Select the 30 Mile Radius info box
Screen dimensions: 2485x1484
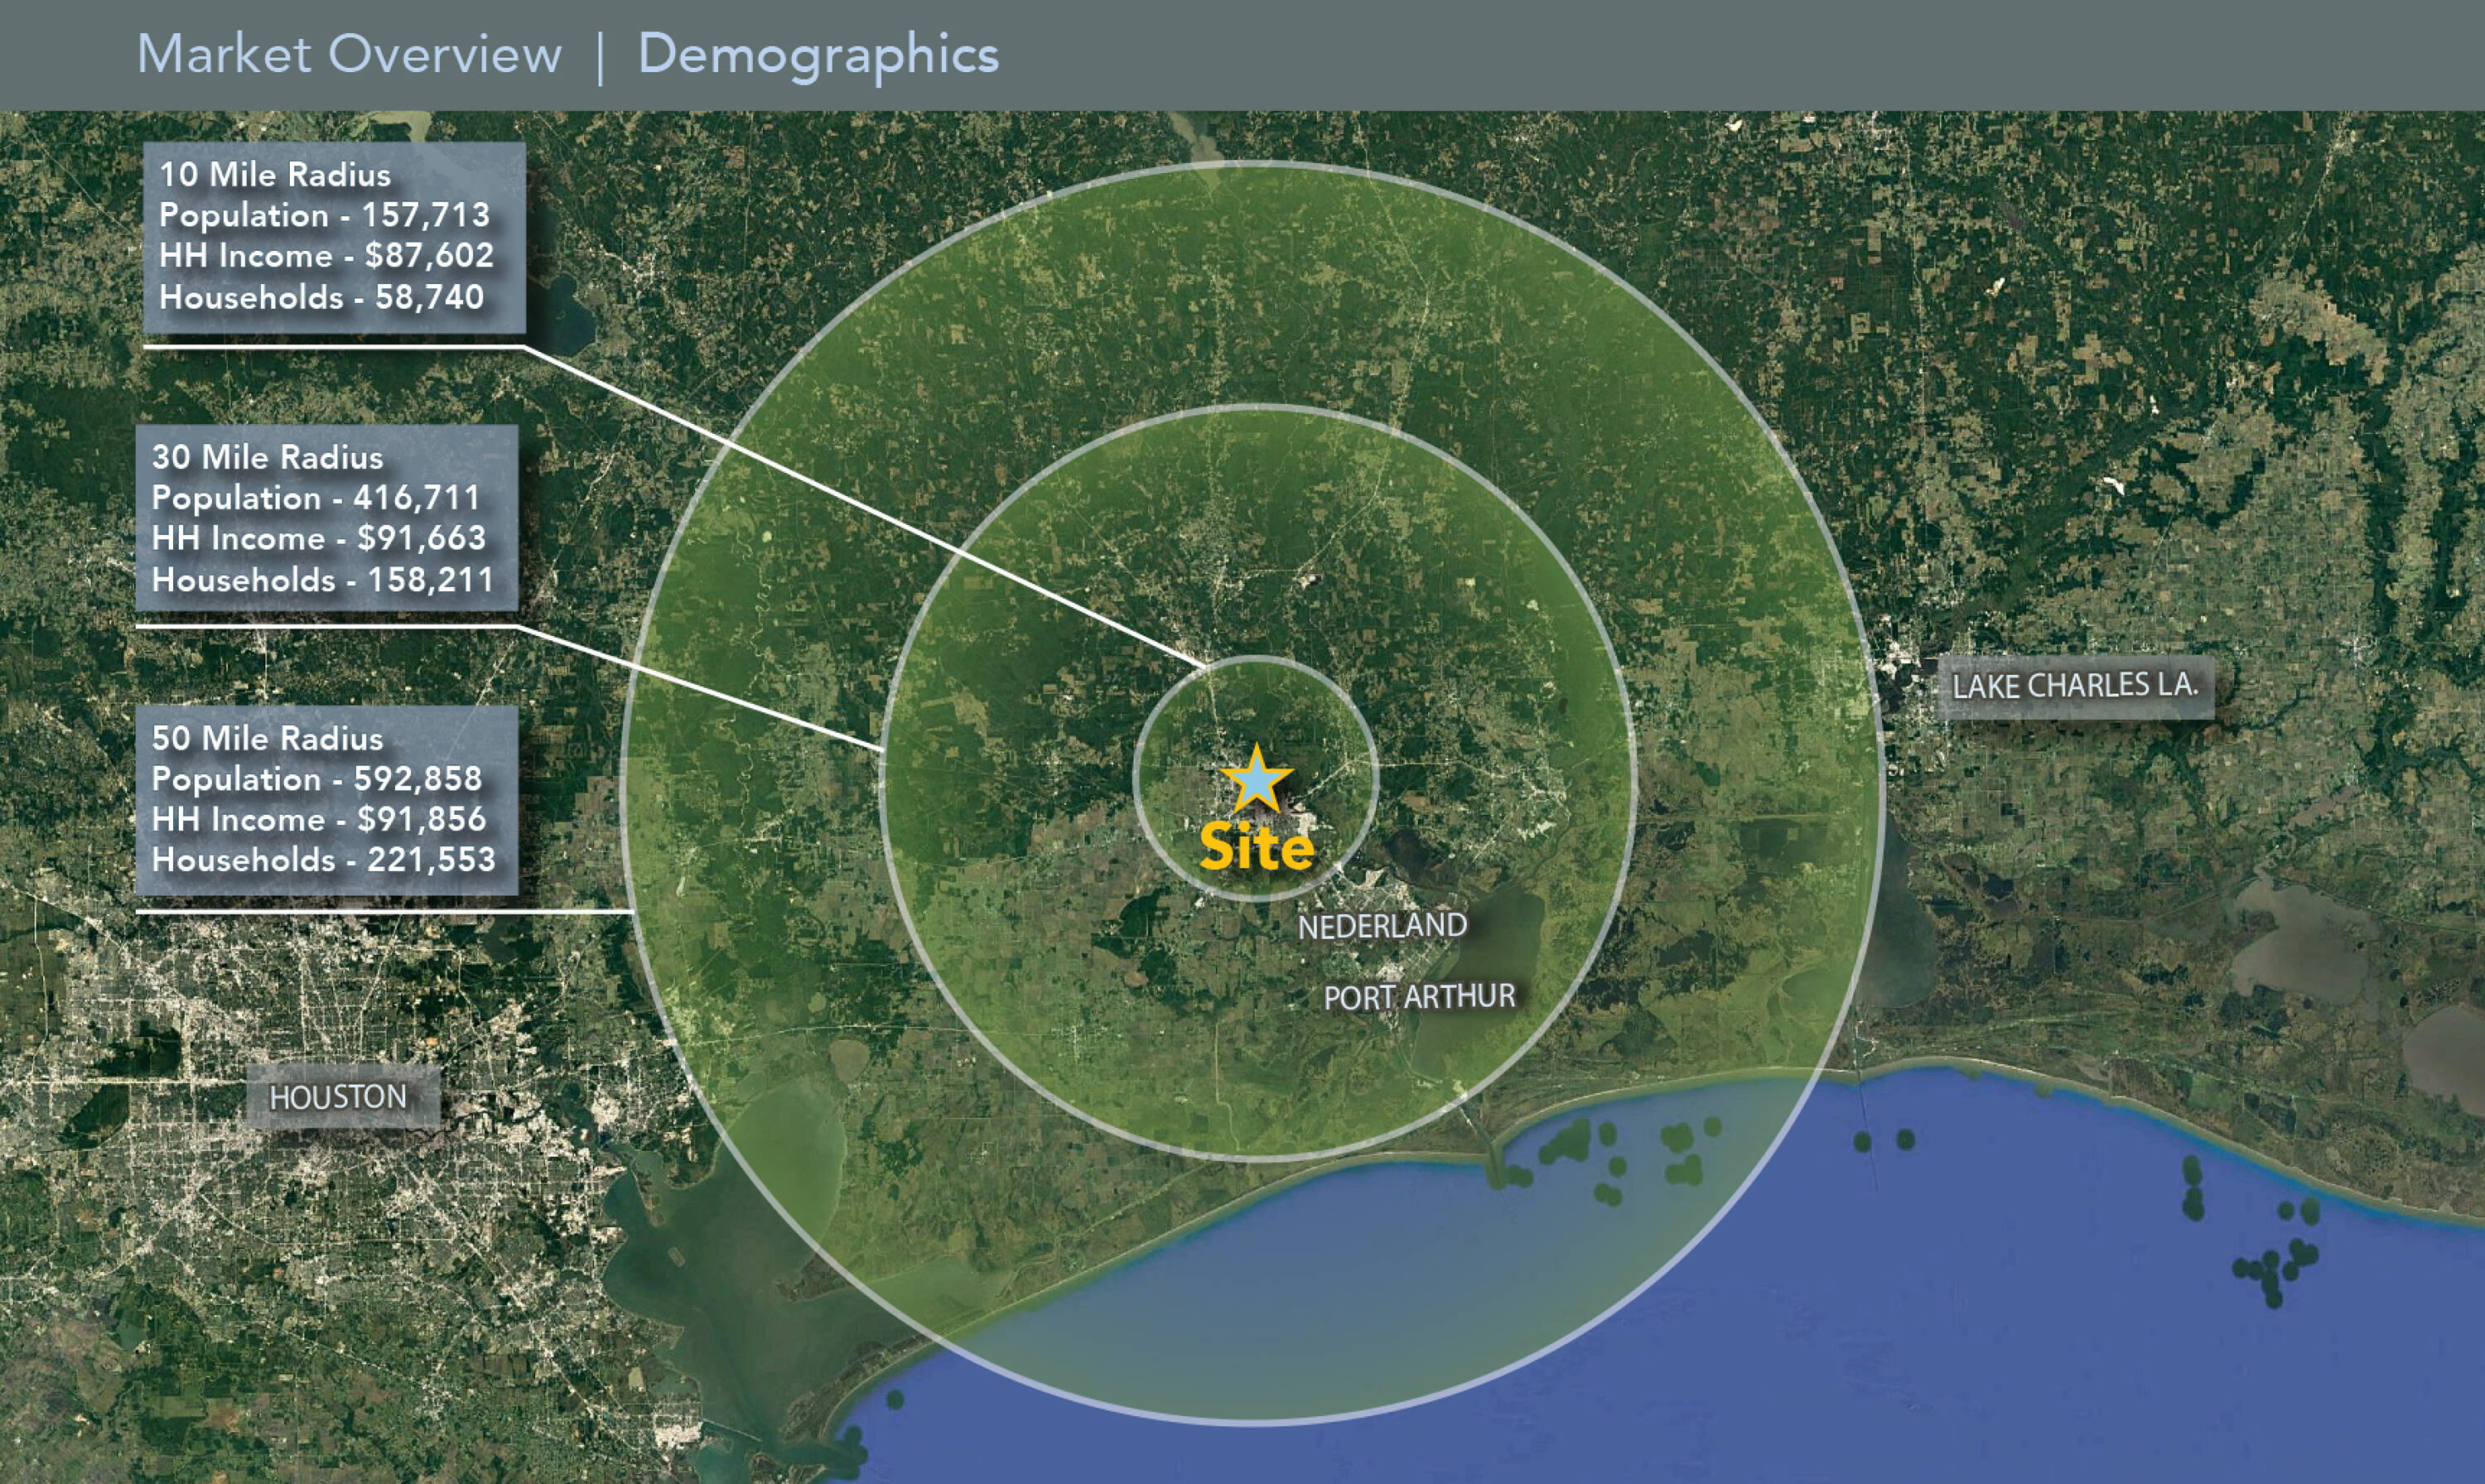coord(327,518)
